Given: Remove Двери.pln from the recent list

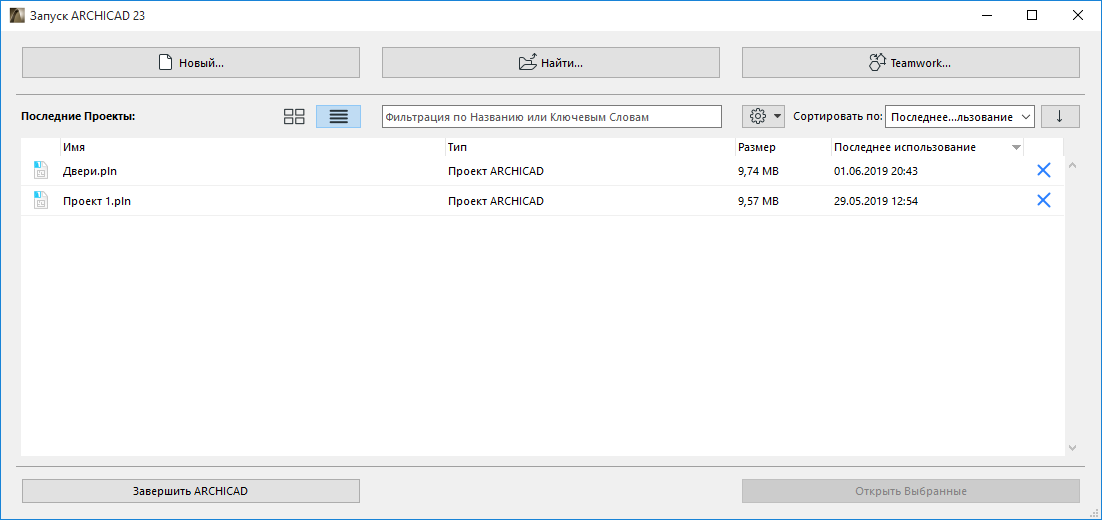Looking at the screenshot, I should (x=1044, y=170).
